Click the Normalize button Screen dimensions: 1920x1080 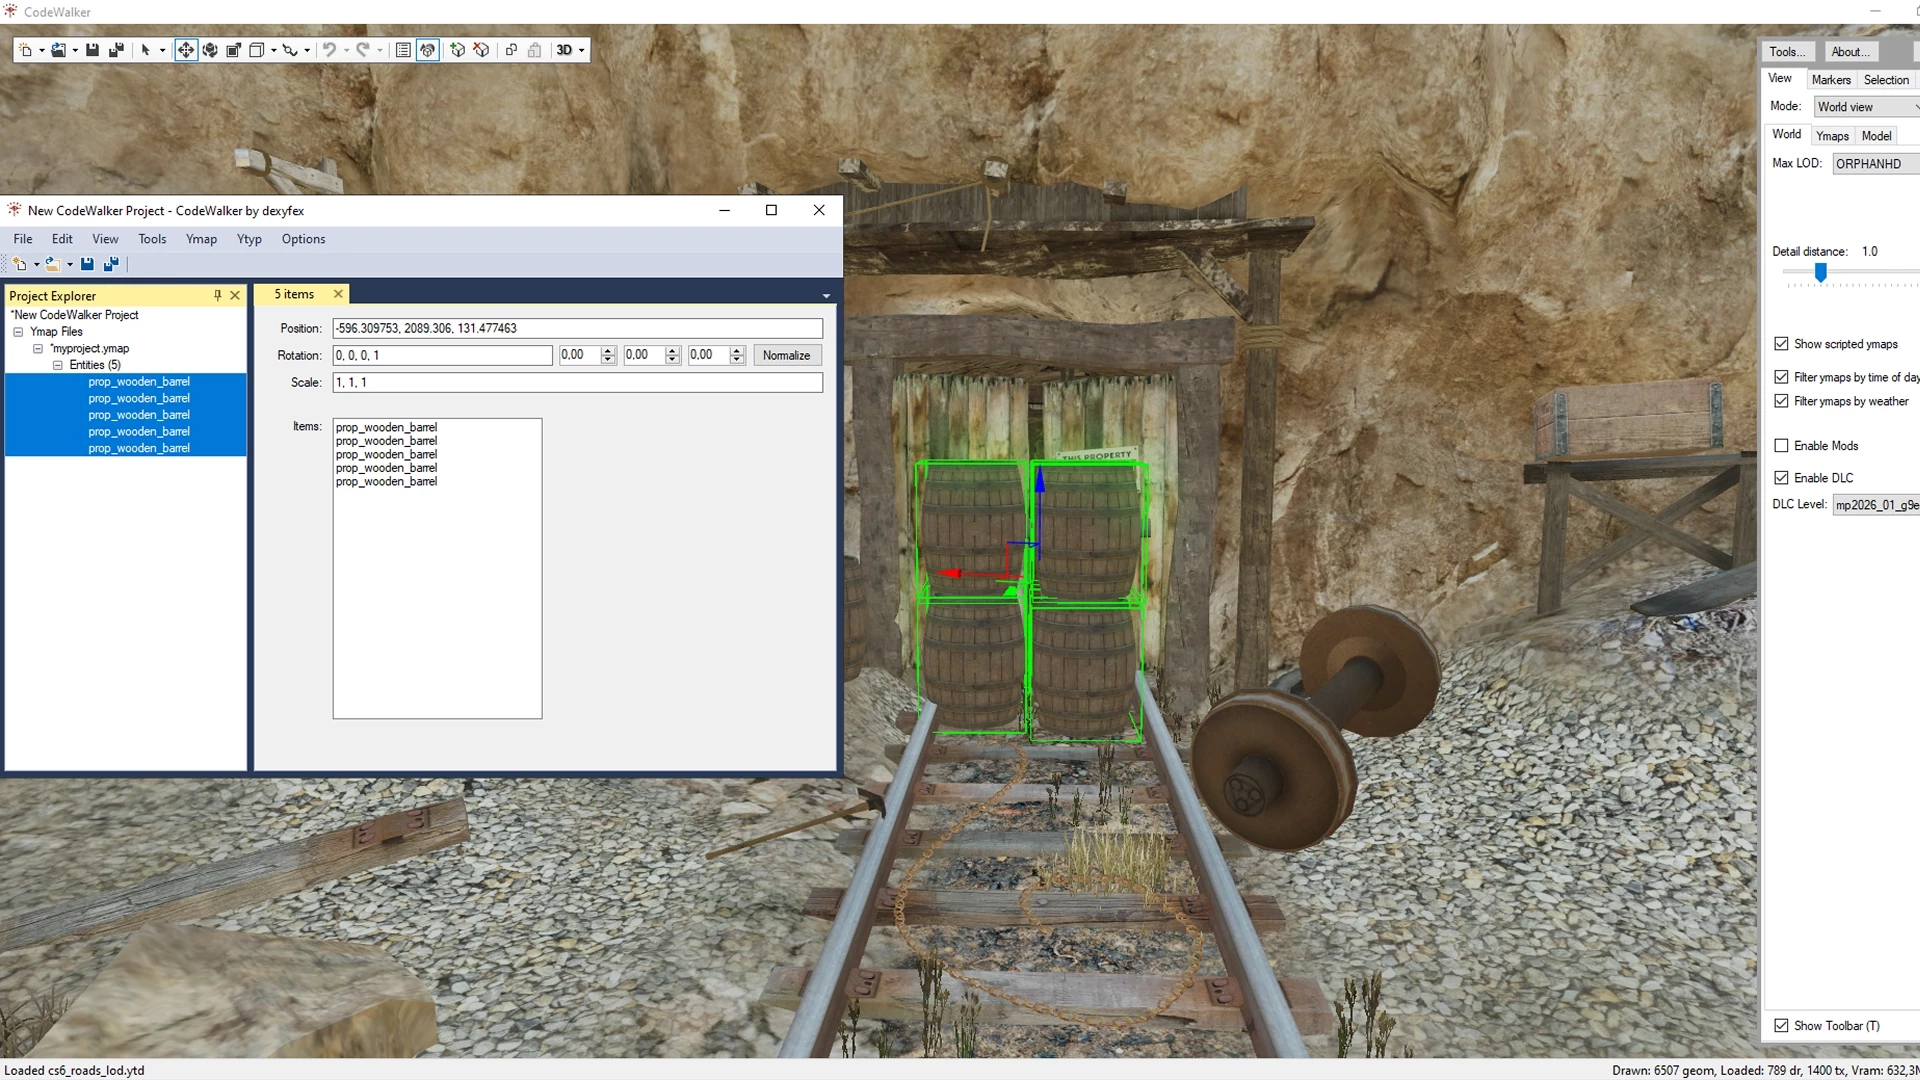(787, 355)
